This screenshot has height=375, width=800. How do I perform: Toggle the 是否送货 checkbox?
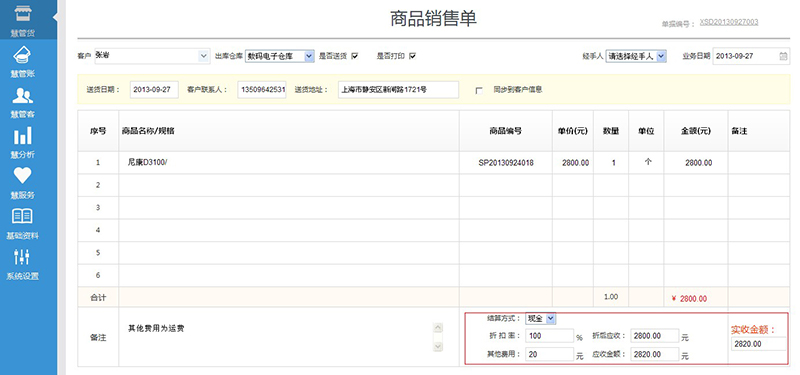click(355, 56)
